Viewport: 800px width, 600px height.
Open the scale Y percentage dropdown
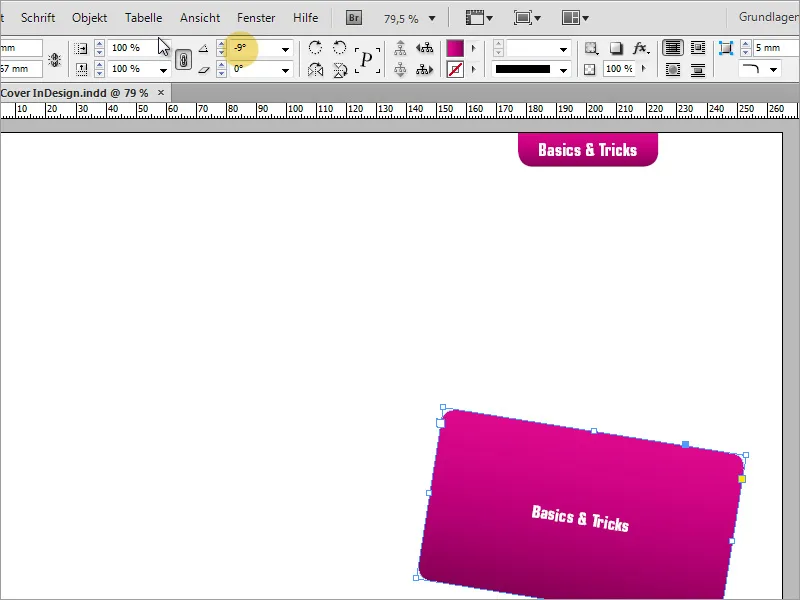click(163, 70)
